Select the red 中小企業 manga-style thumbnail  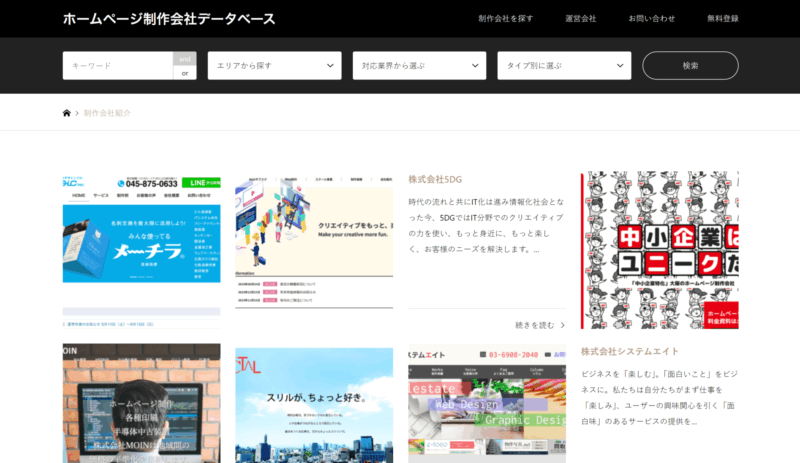click(659, 250)
